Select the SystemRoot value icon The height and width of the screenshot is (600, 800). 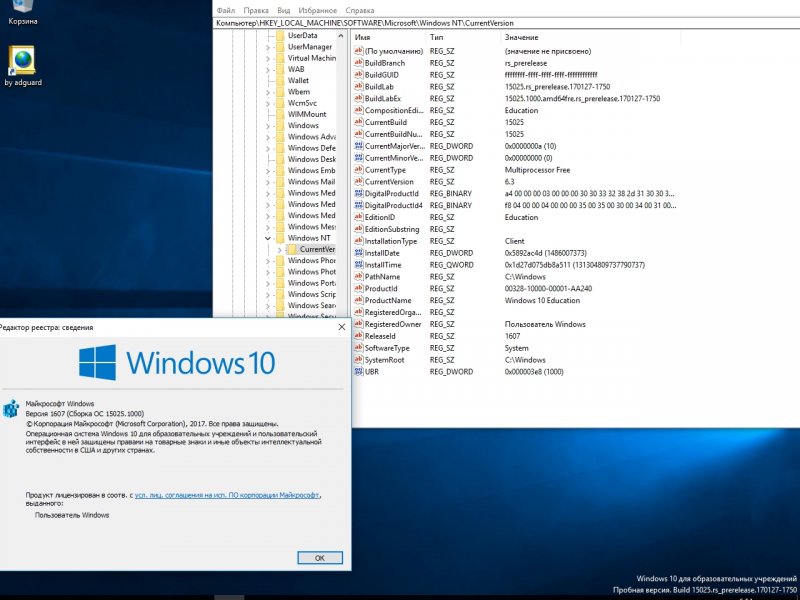point(358,360)
